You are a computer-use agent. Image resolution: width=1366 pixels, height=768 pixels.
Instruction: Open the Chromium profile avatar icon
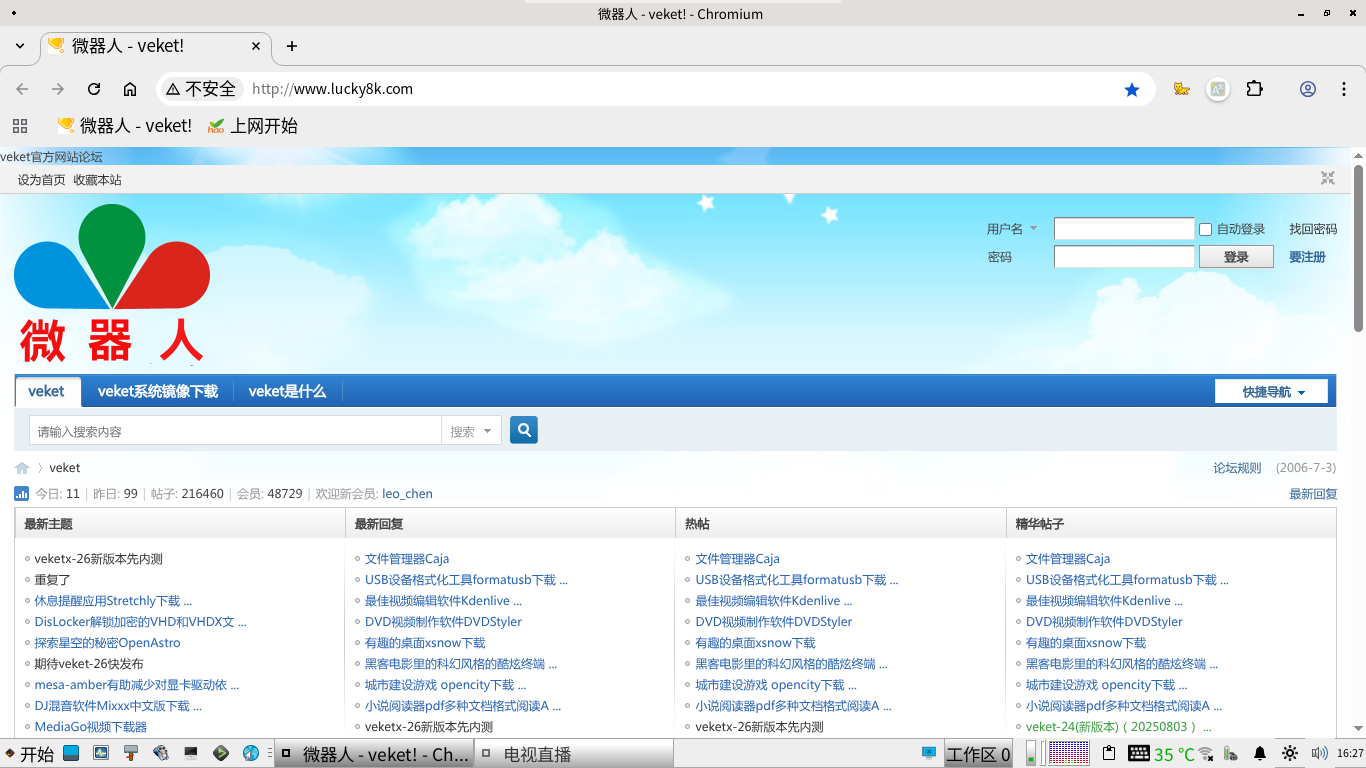click(1308, 89)
